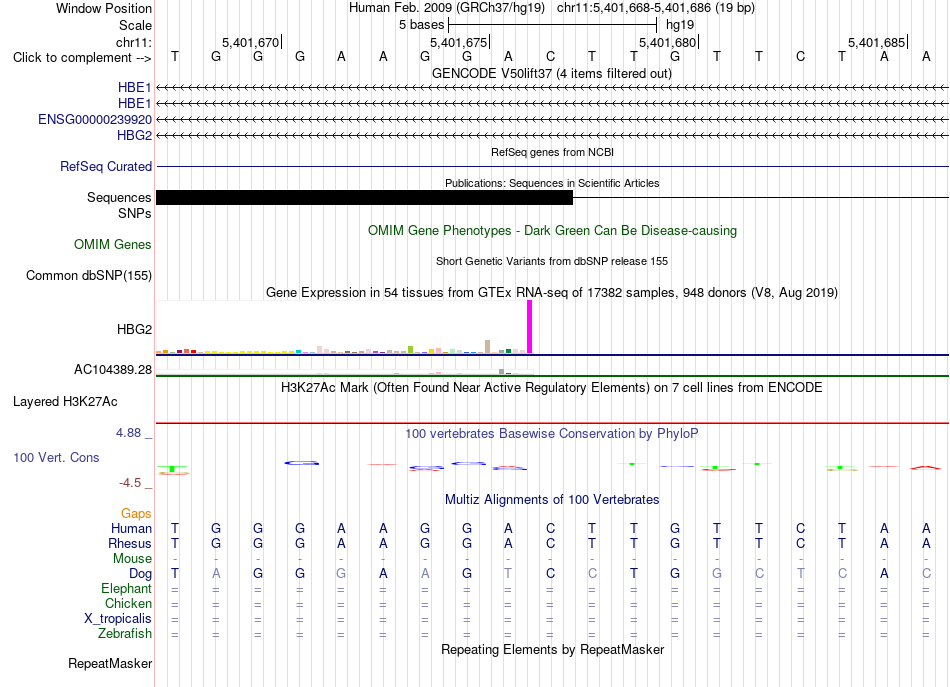Open the GENCODE V50lift37 track title
This screenshot has height=687, width=950.
tap(551, 73)
